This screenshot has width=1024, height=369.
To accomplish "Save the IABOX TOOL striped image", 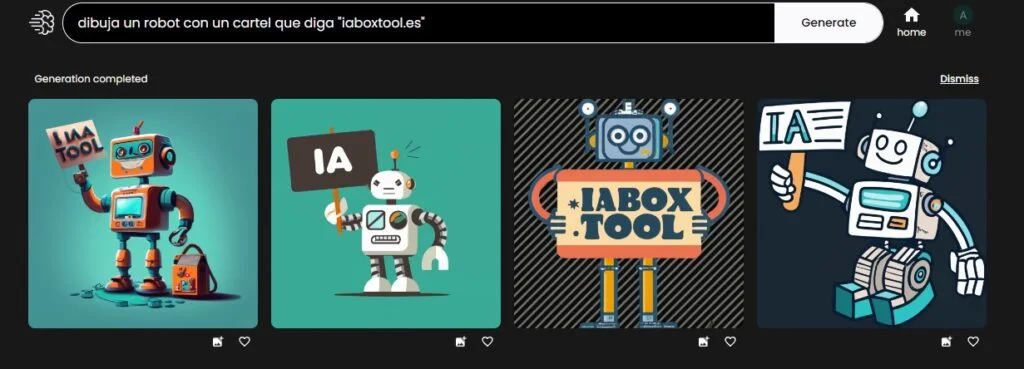I will [x=703, y=342].
